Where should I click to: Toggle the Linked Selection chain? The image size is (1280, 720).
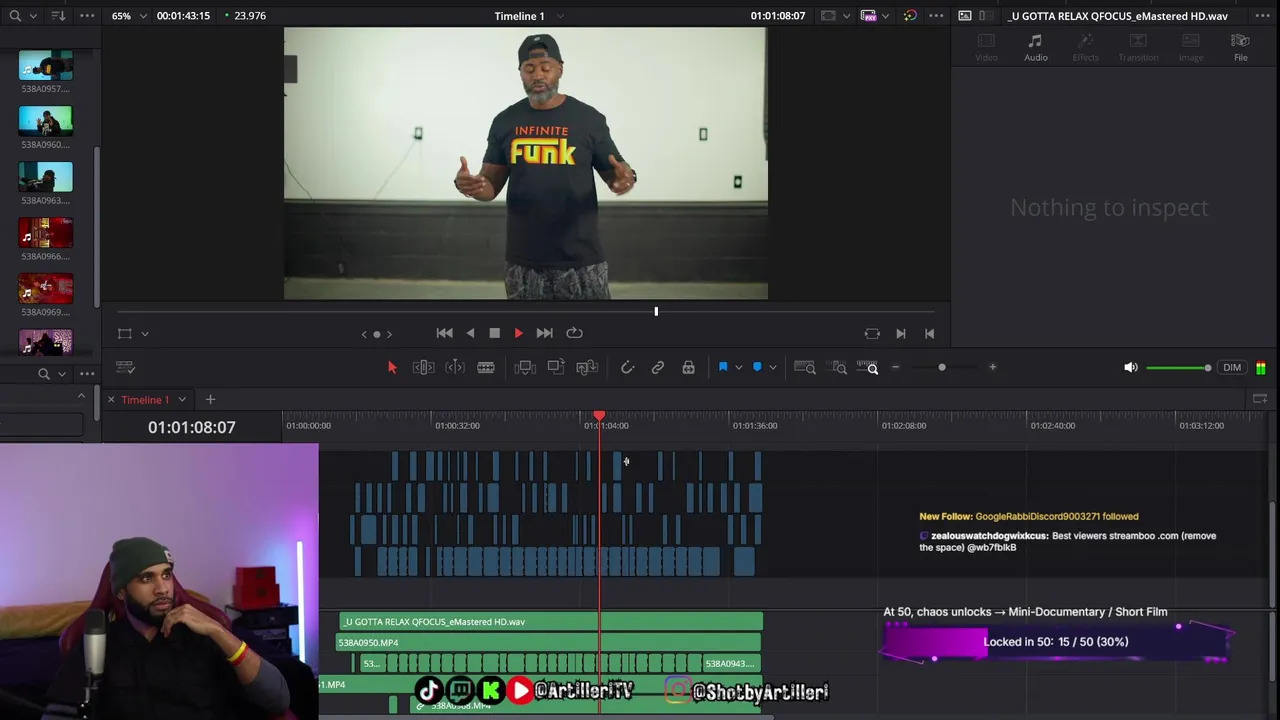point(658,368)
